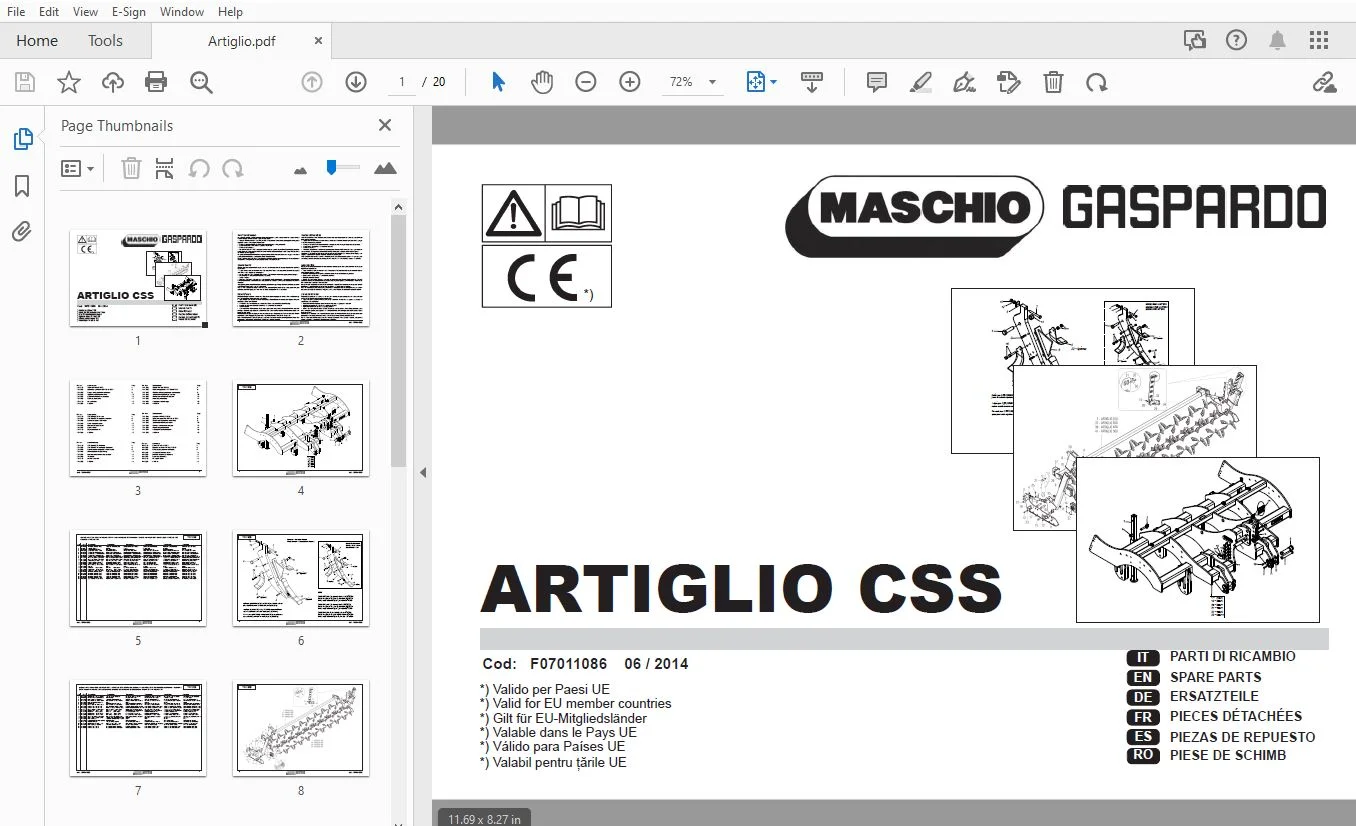Screen dimensions: 1356x826
Task: Open the E-Sign menu
Action: (128, 12)
